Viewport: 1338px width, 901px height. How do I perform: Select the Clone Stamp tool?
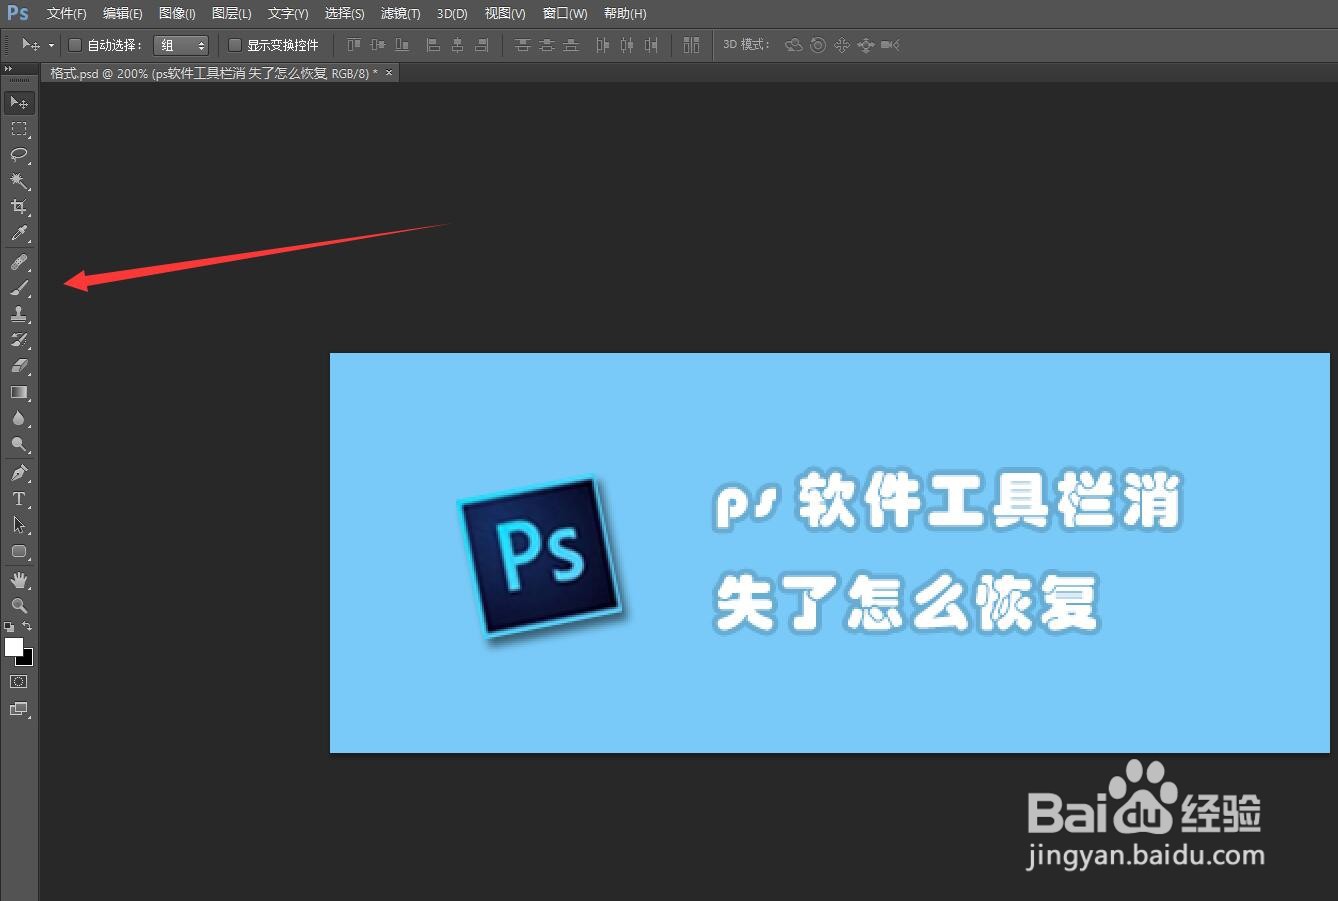pos(20,314)
